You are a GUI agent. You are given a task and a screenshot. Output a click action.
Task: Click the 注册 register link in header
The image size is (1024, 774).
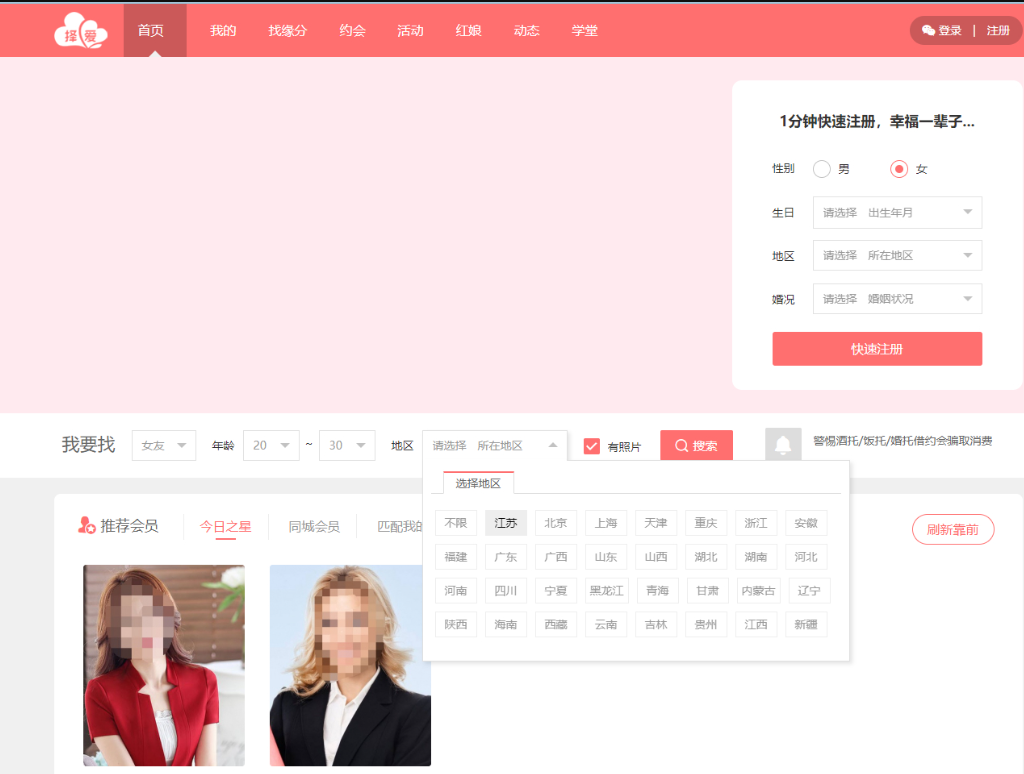click(998, 31)
